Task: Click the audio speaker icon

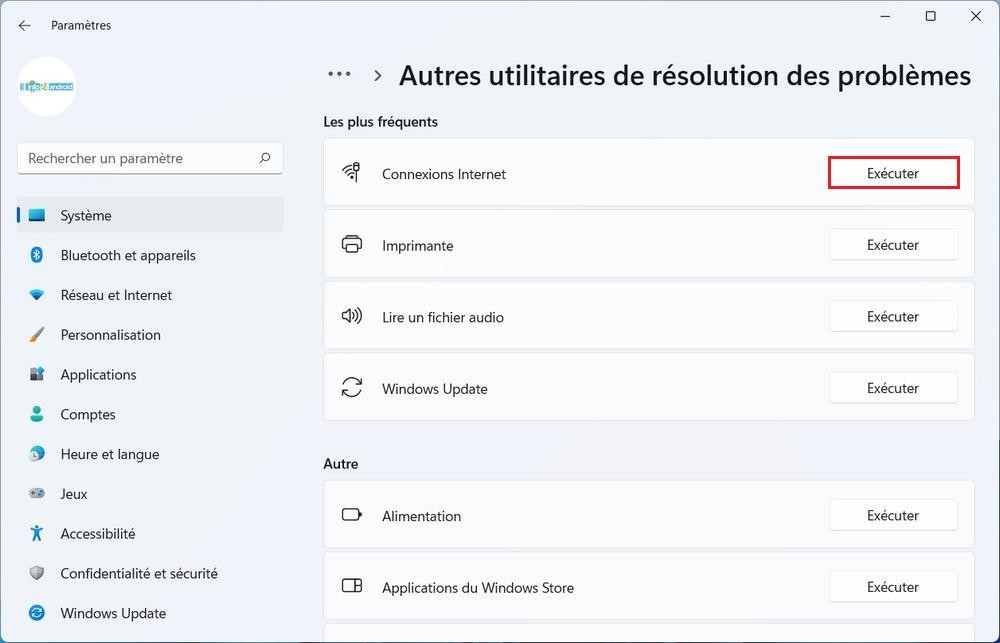Action: tap(351, 315)
